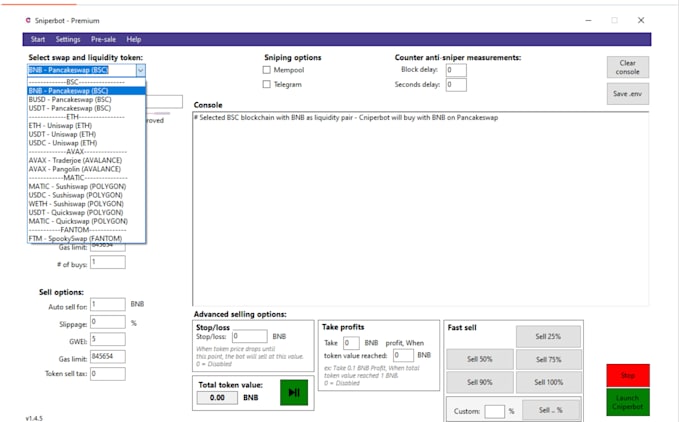Viewport: 680px width, 422px height.
Task: Choose USDC - Sushiswap (POLYGON) option
Action: tap(86, 195)
